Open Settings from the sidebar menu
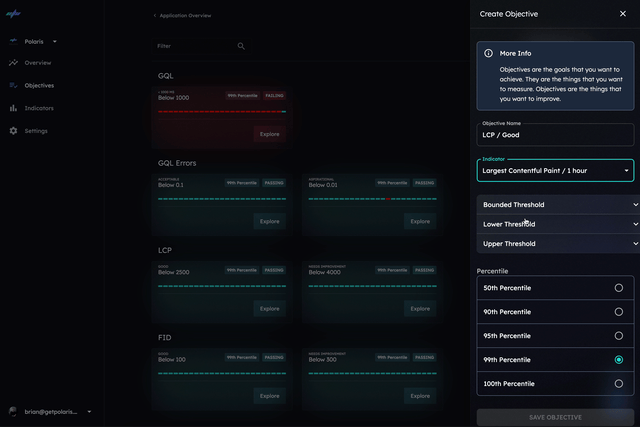Image resolution: width=640 pixels, height=427 pixels. pos(36,131)
